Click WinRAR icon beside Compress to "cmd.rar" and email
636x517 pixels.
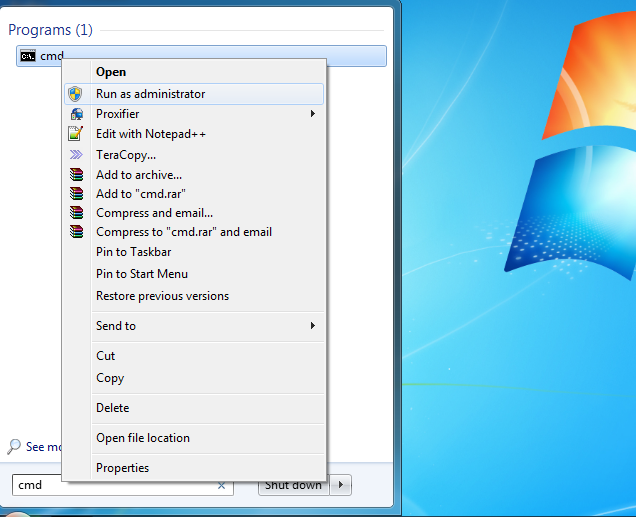76,232
